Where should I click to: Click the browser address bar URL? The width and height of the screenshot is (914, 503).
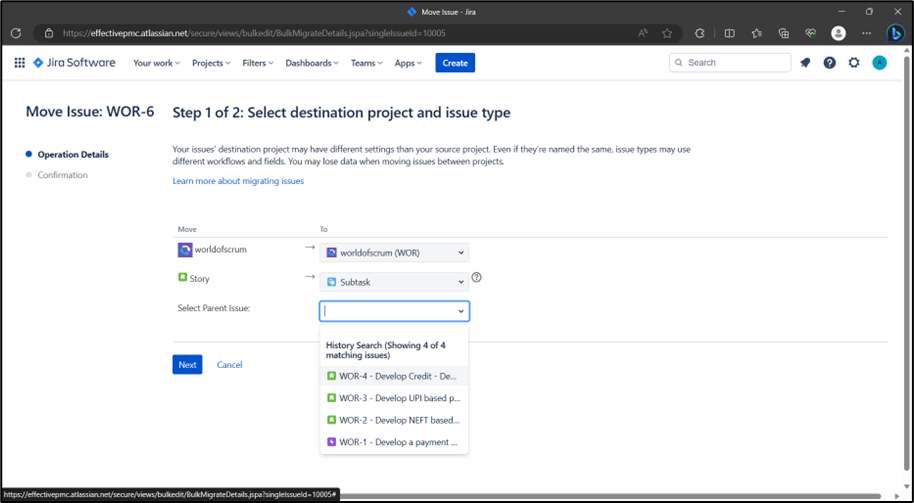point(254,33)
